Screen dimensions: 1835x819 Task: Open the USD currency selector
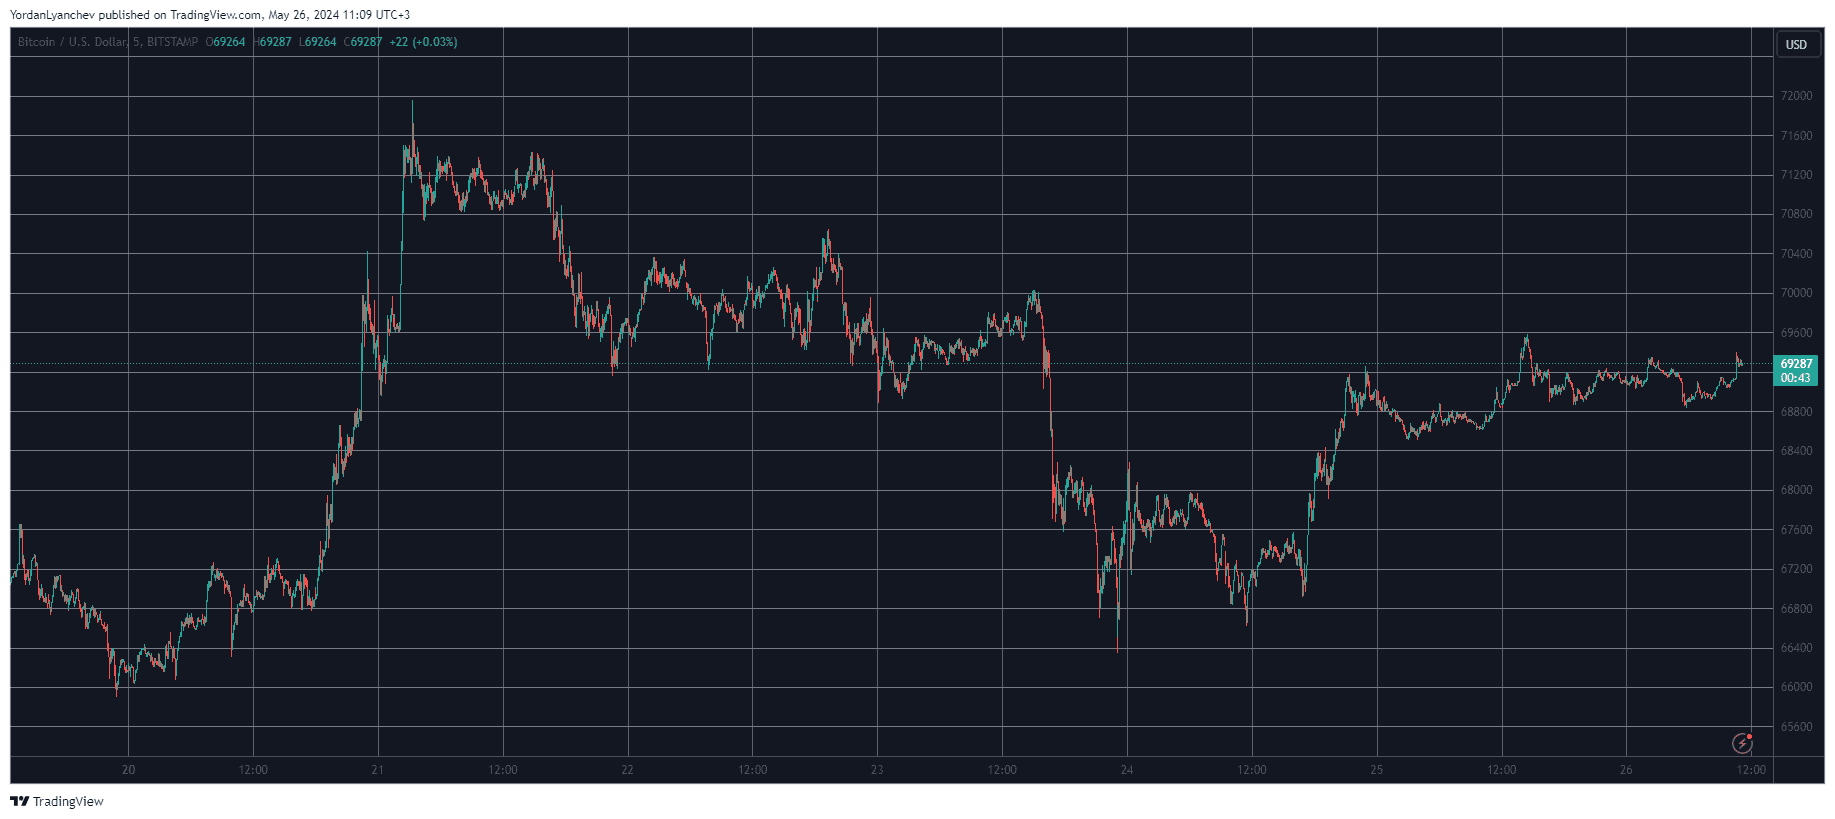[1797, 44]
